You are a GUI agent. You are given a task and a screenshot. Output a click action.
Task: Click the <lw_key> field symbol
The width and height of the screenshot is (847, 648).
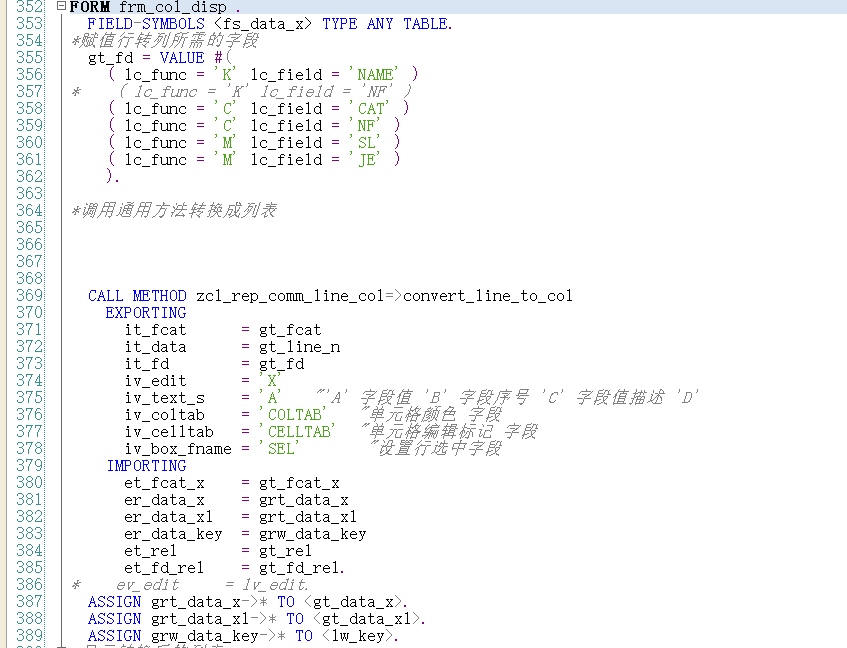[358, 636]
